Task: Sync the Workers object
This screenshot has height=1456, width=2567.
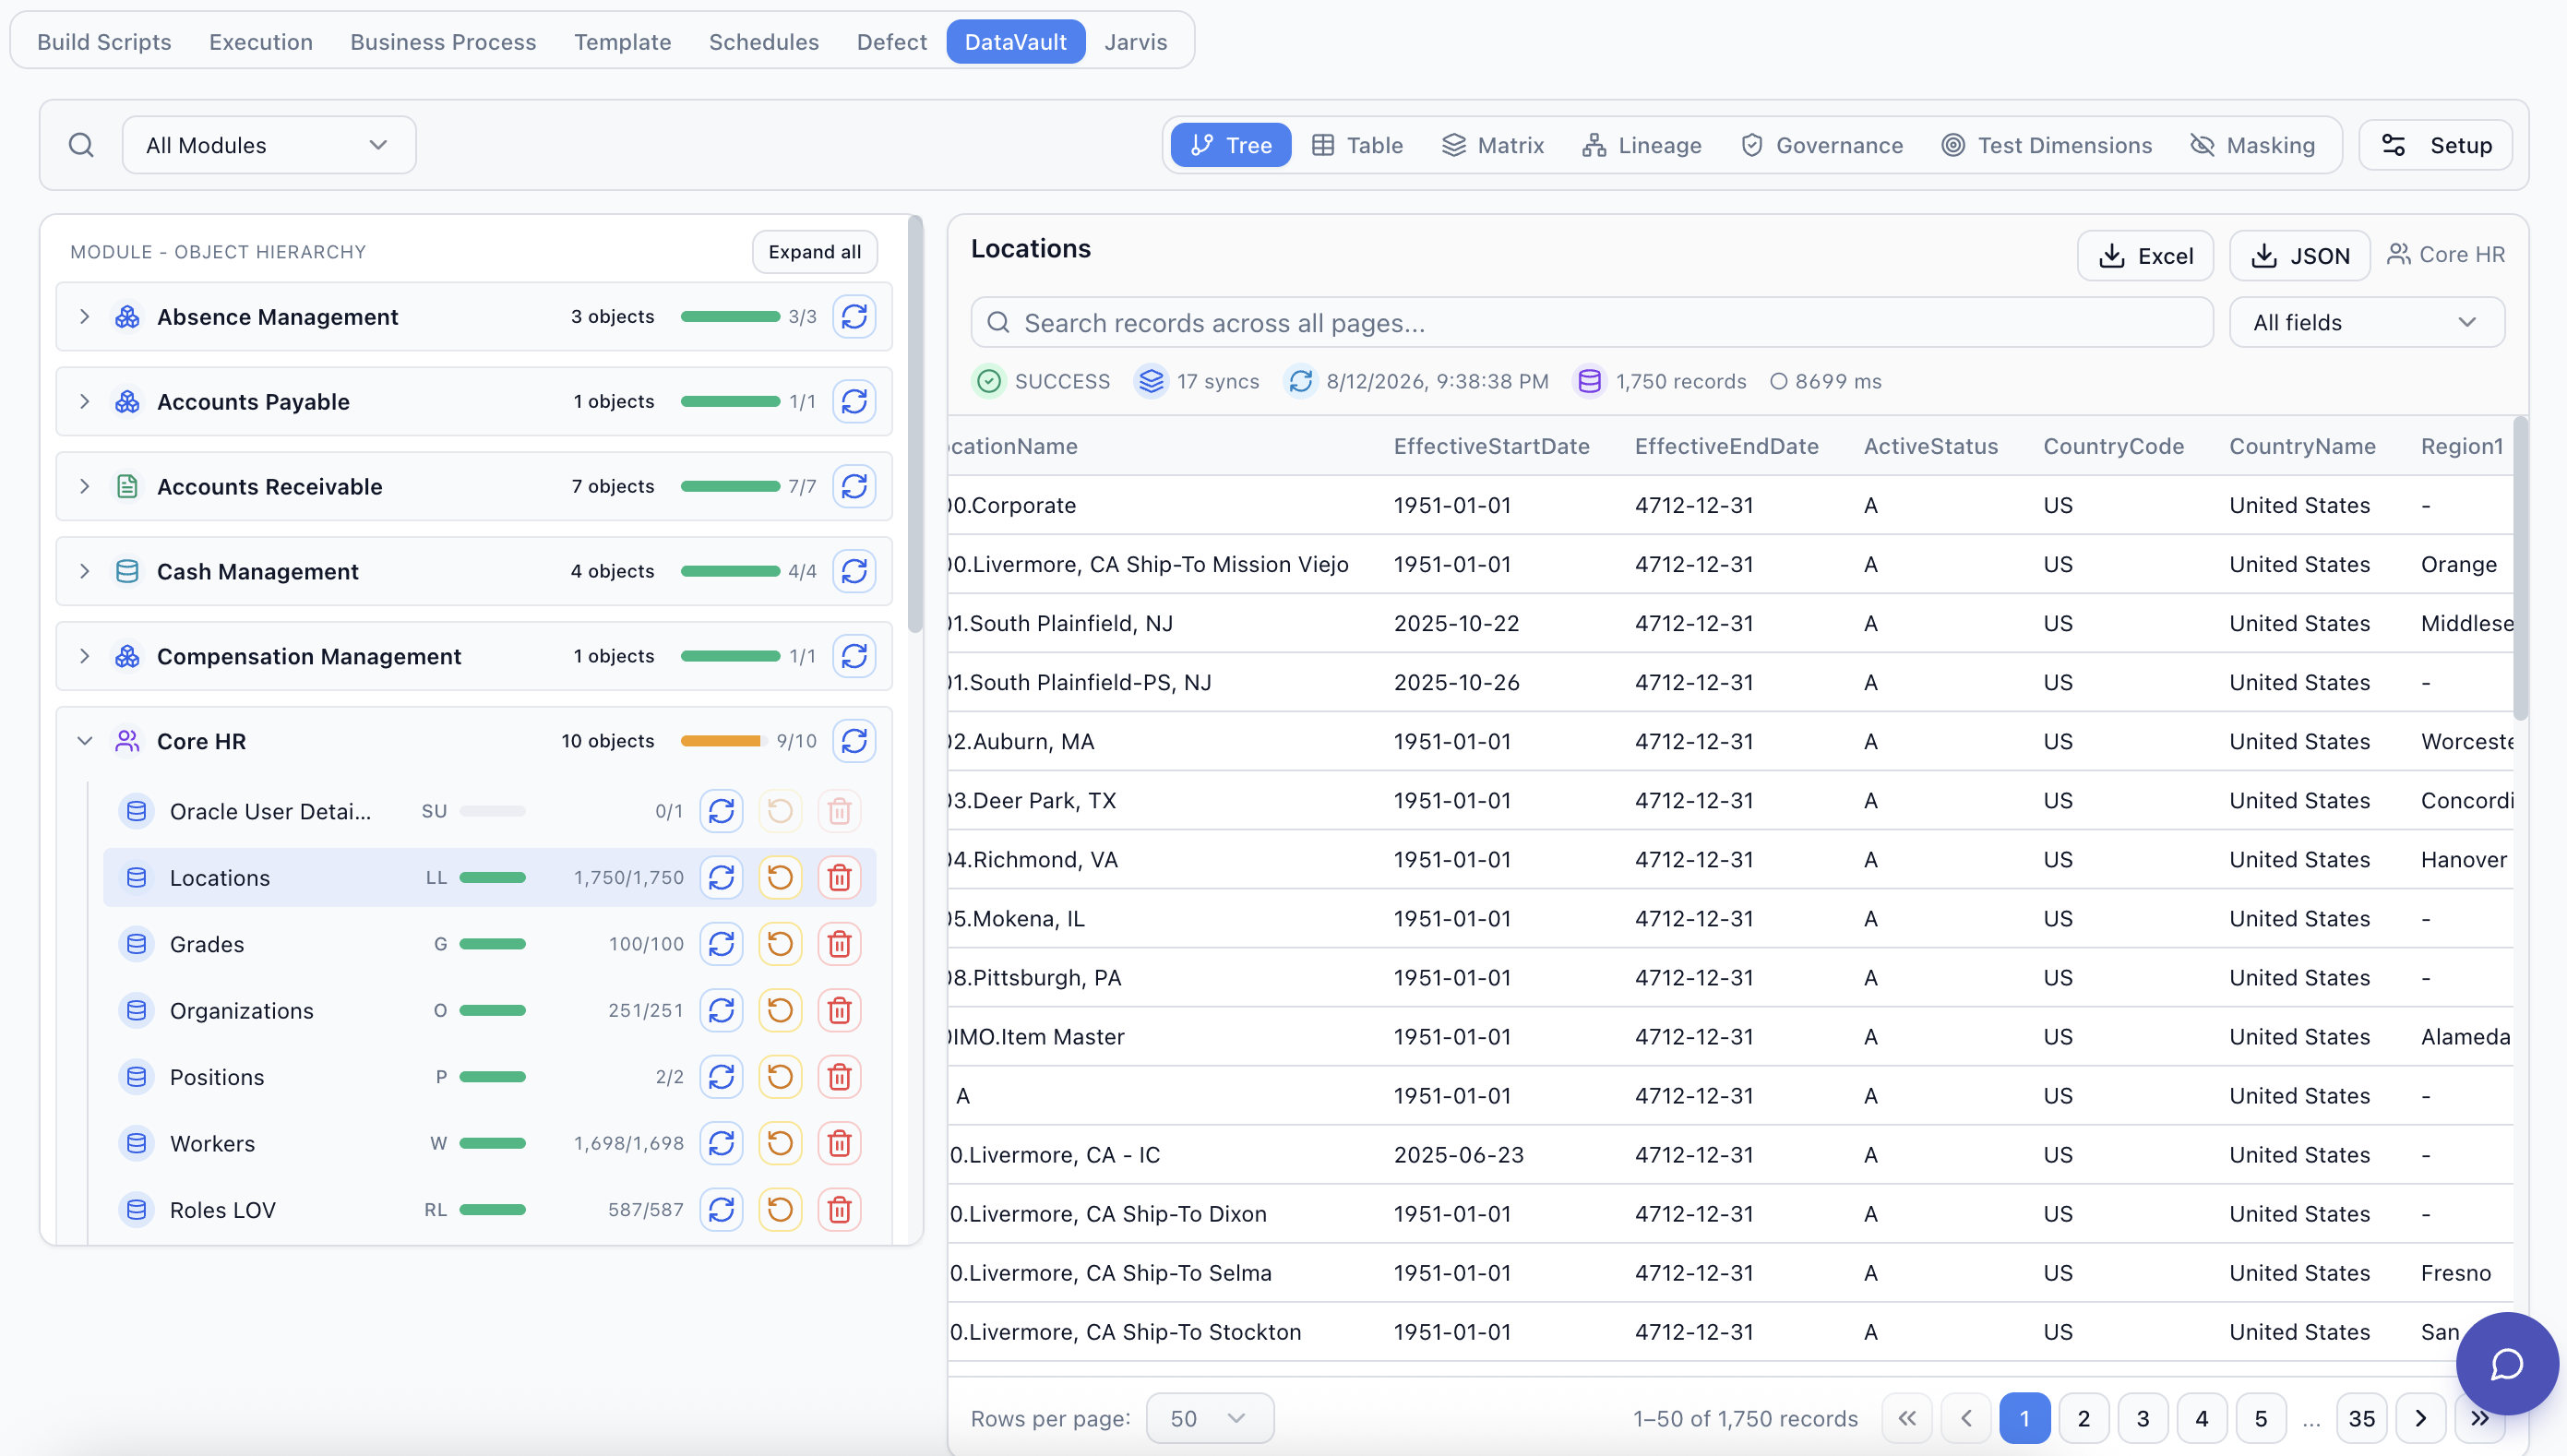Action: coord(721,1144)
